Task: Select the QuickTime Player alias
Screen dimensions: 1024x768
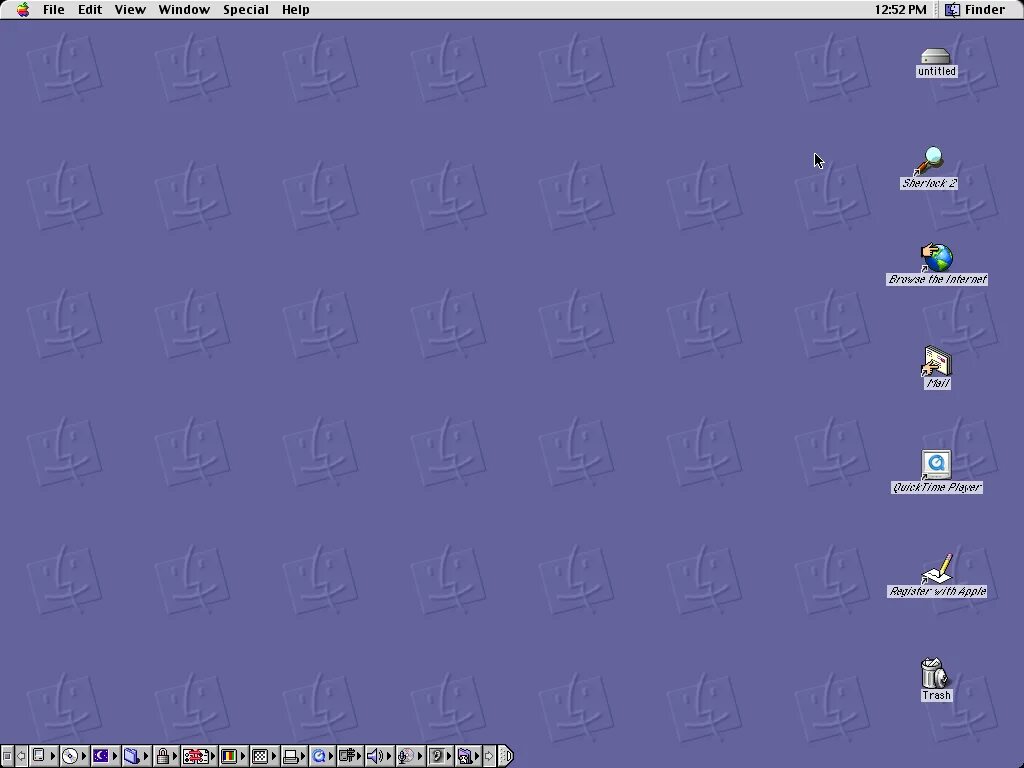Action: 936,472
